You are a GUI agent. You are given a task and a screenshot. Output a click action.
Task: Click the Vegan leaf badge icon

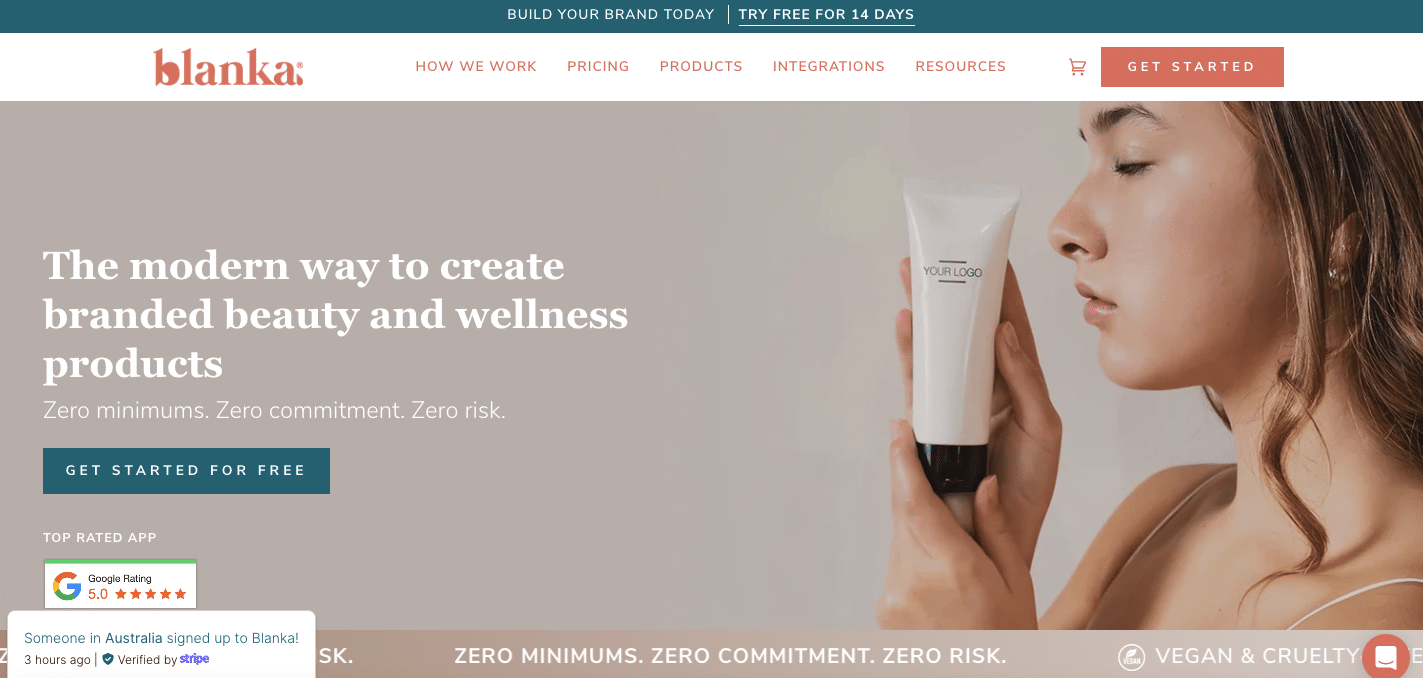click(x=1131, y=657)
